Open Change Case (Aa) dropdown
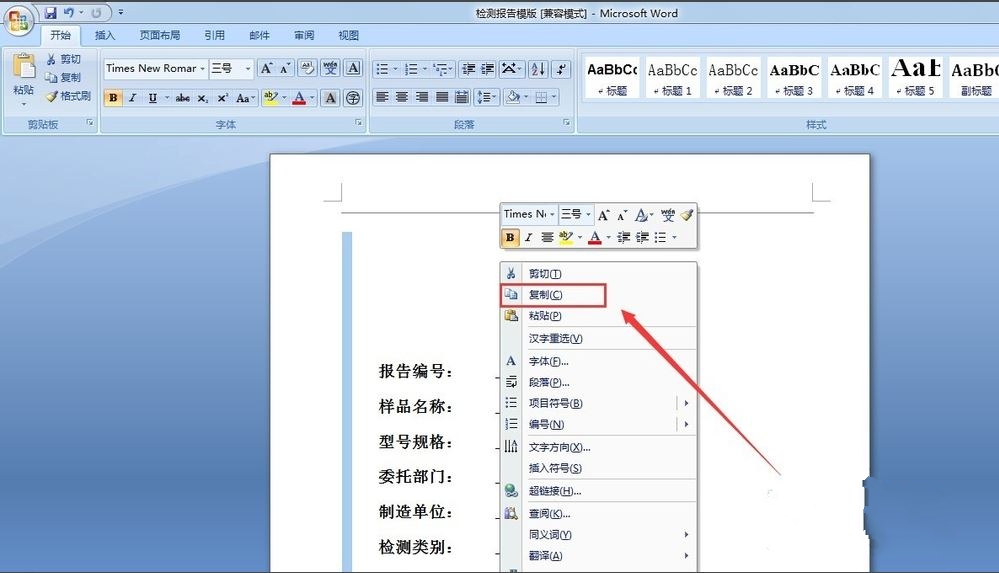 (x=245, y=98)
